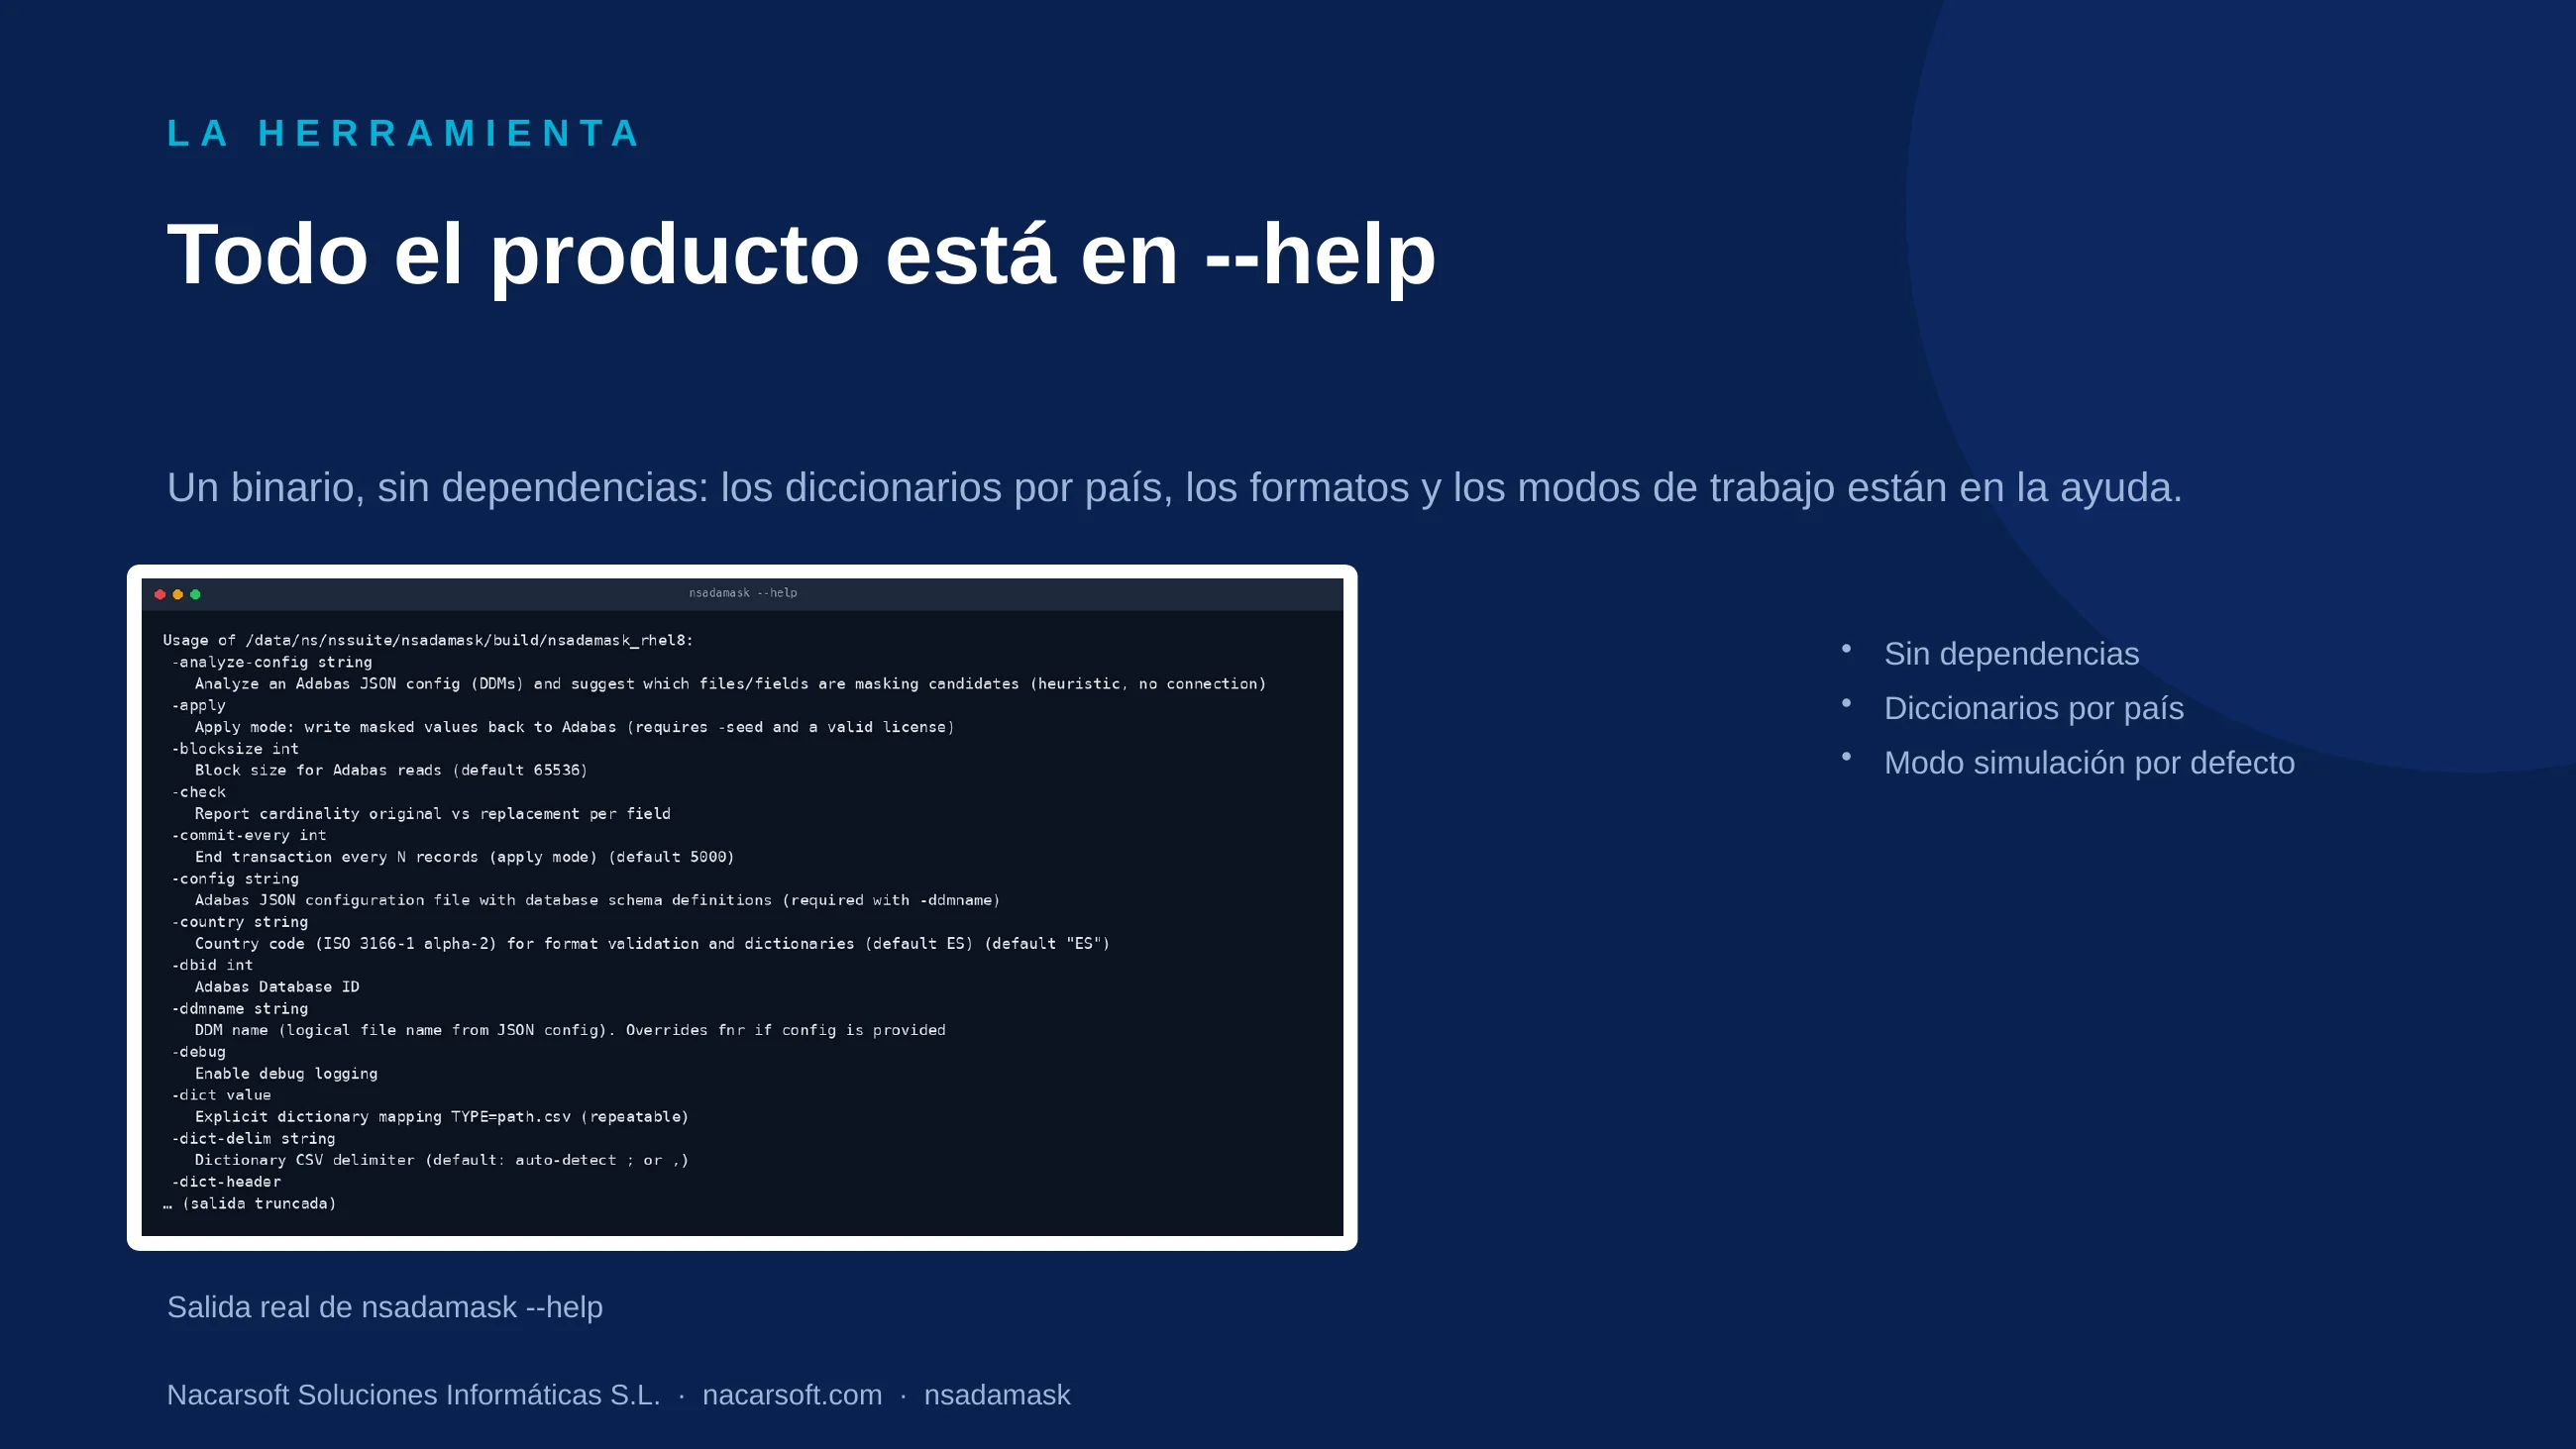The width and height of the screenshot is (2576, 1449).
Task: Click 'DDM name (logical file name' line
Action: click(570, 1030)
